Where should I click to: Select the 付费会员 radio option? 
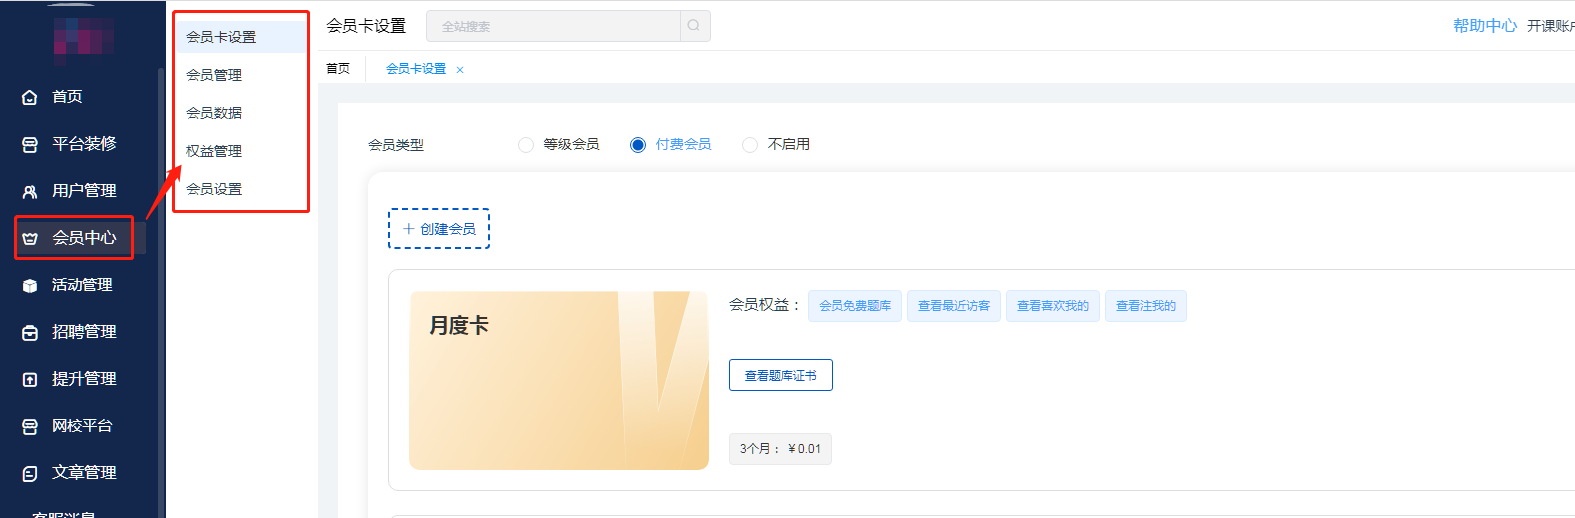638,145
